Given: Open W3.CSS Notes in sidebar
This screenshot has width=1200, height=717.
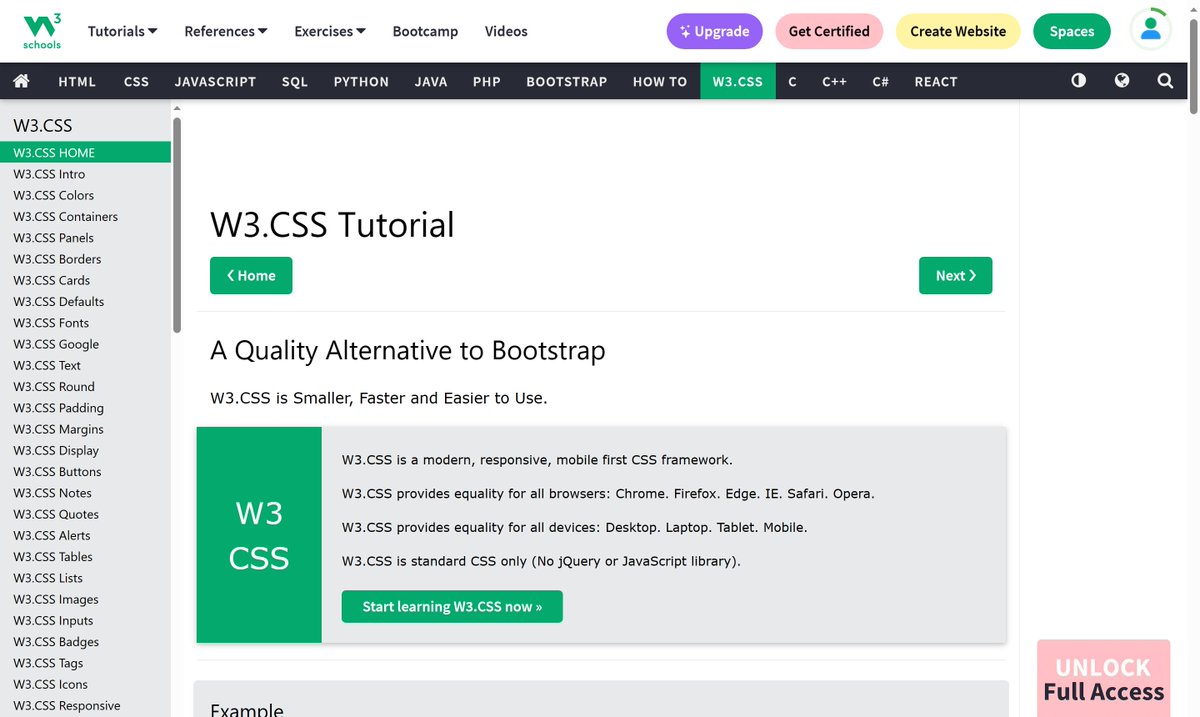Looking at the screenshot, I should coord(85,493).
